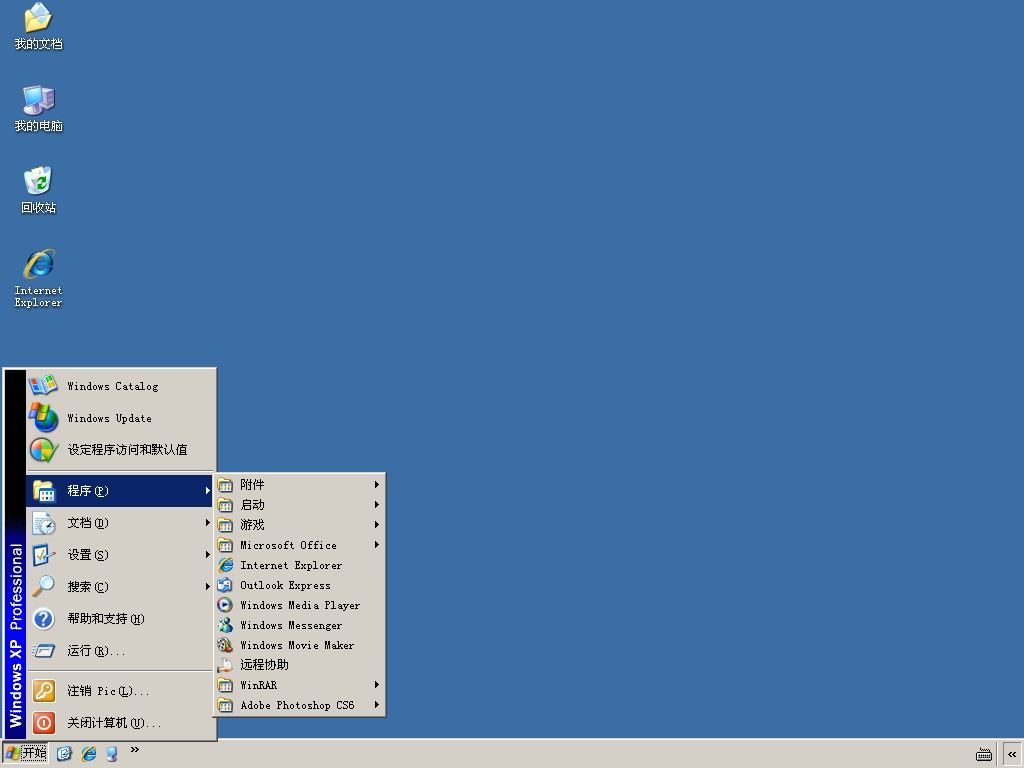Click the 游戏 folder icon in submenu
Screen dimensions: 1024x768
(225, 524)
